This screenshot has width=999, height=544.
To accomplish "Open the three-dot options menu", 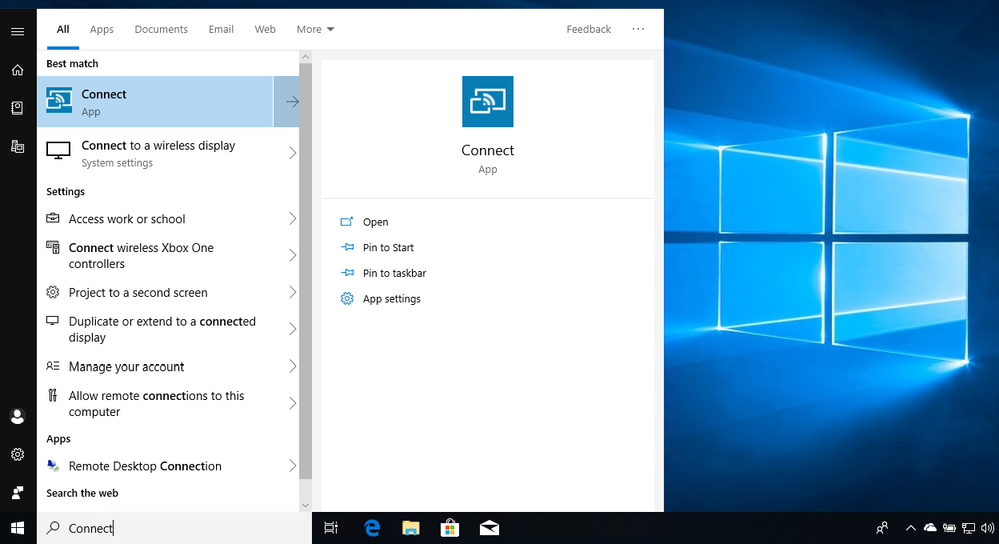I will click(x=638, y=29).
